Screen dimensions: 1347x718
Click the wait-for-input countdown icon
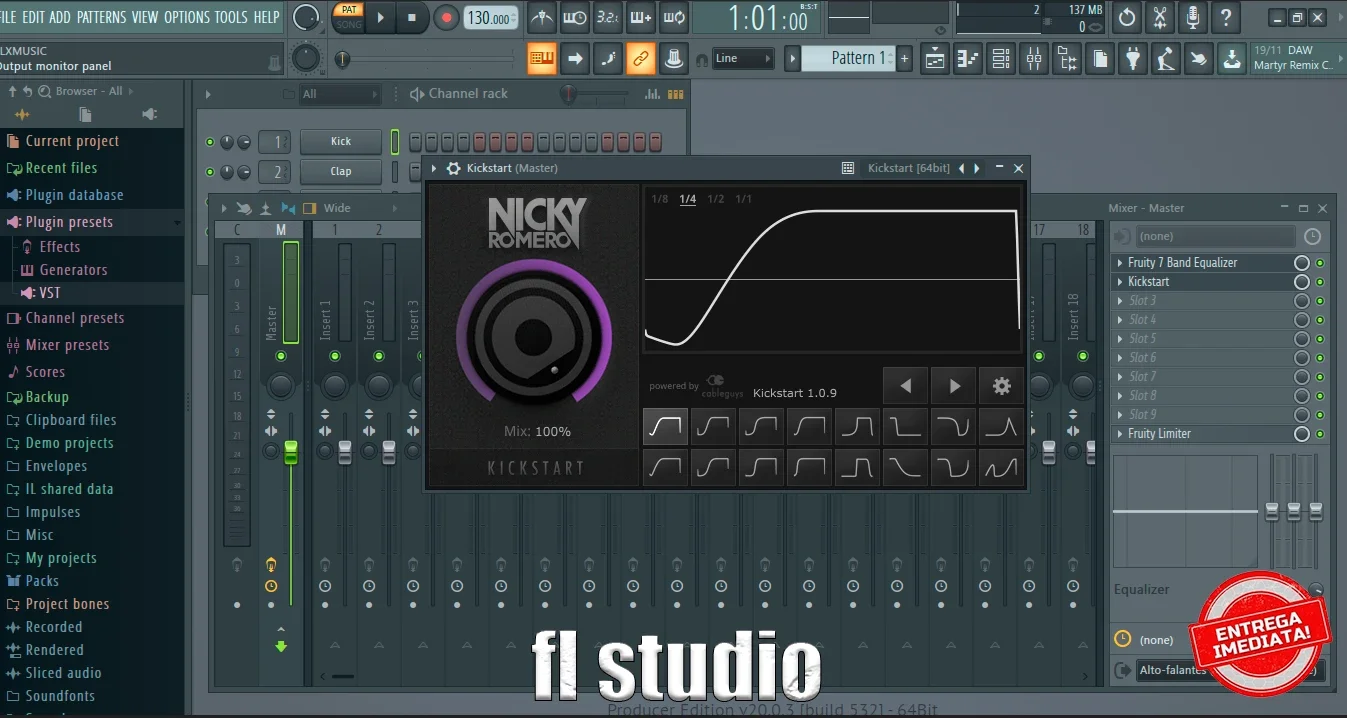[x=575, y=17]
